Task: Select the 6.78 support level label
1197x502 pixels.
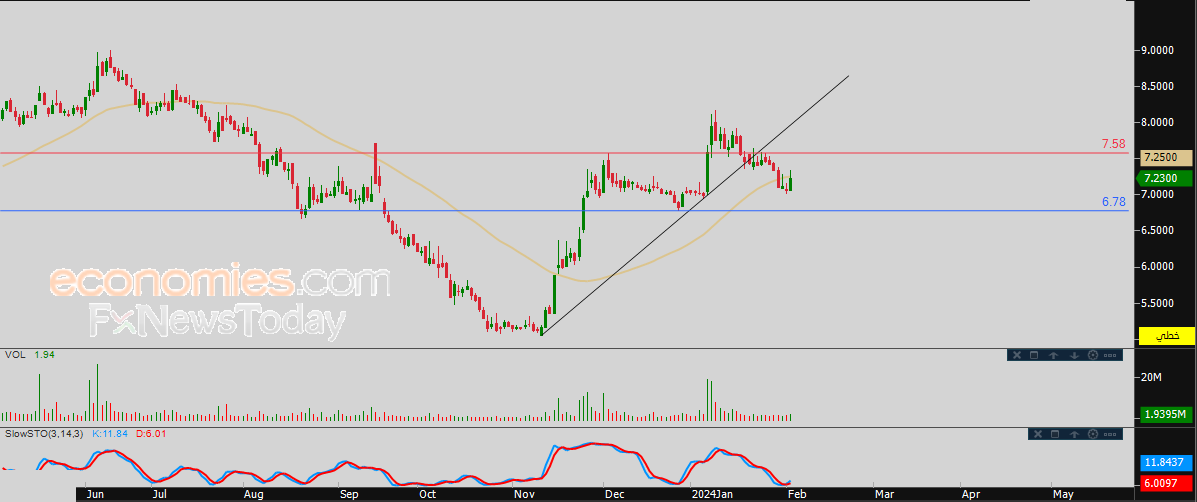Action: (1113, 202)
